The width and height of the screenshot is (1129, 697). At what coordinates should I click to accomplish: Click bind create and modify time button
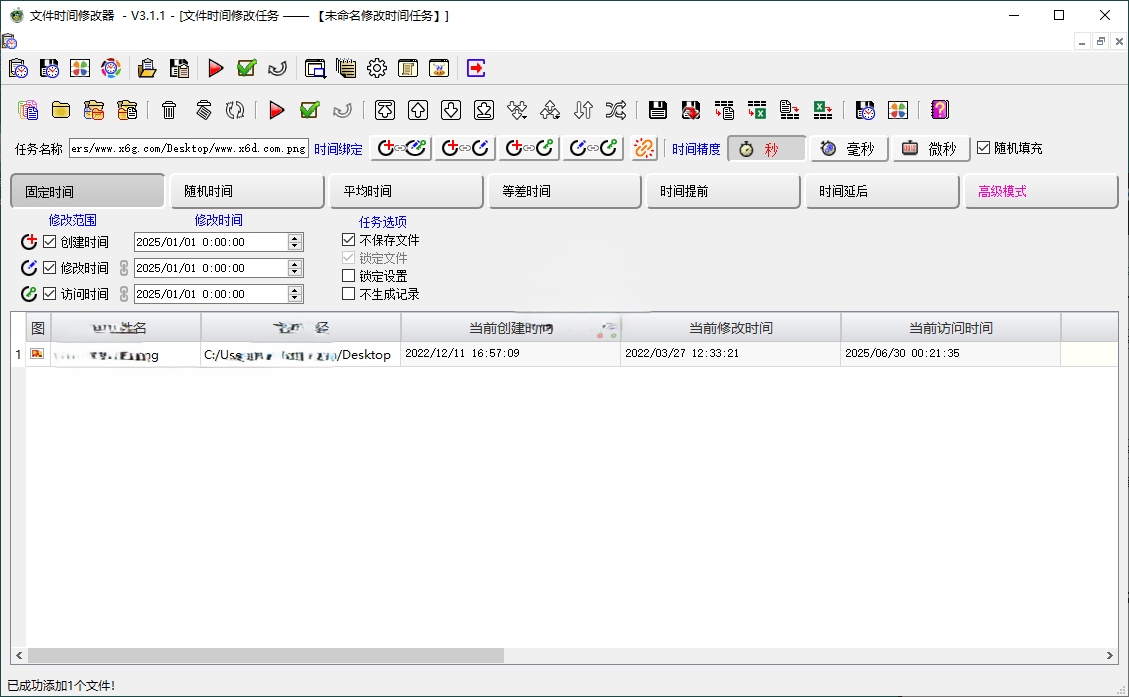(x=465, y=148)
